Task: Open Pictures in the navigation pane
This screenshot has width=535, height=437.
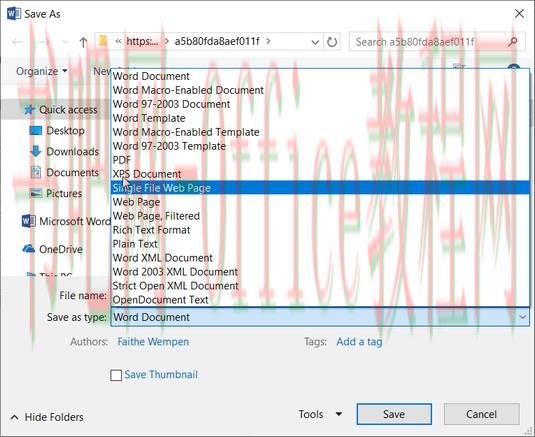Action: [64, 193]
